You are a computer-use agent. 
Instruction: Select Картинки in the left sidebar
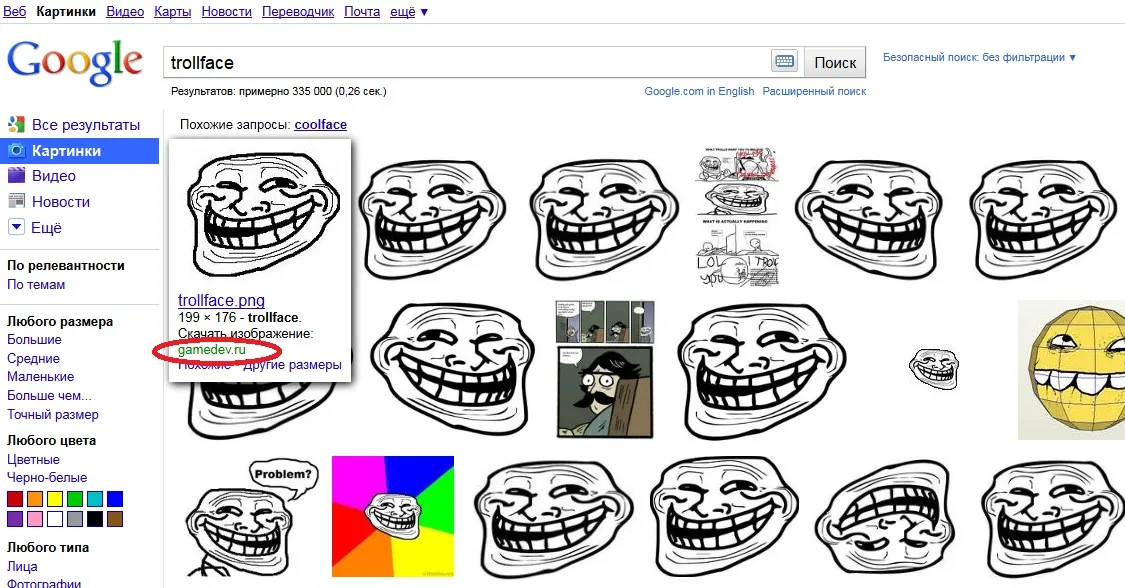tap(66, 151)
